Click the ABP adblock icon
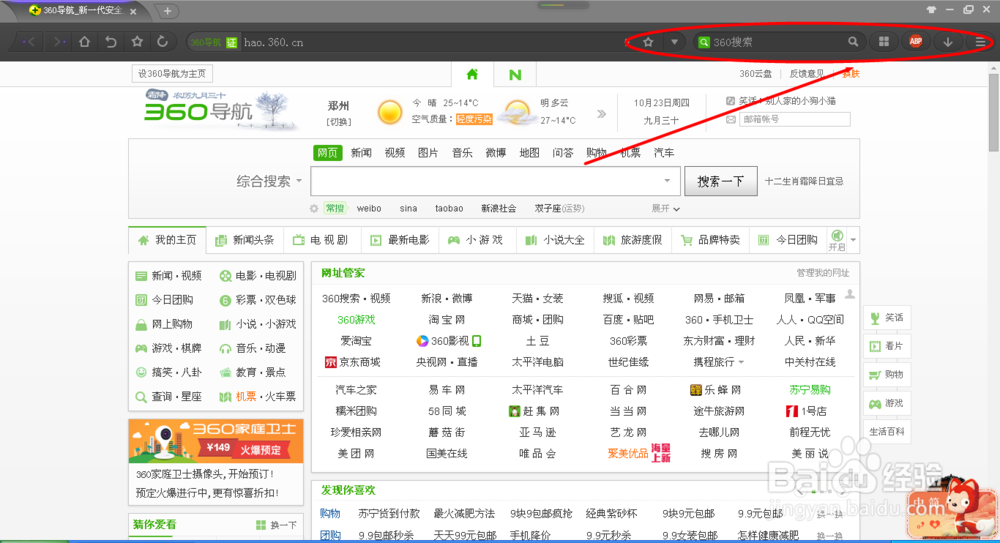 click(916, 41)
